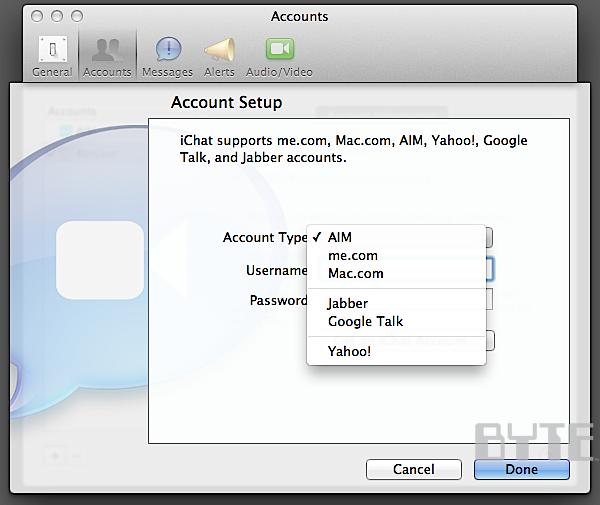Open the Audio/Video preferences pane

click(x=279, y=56)
